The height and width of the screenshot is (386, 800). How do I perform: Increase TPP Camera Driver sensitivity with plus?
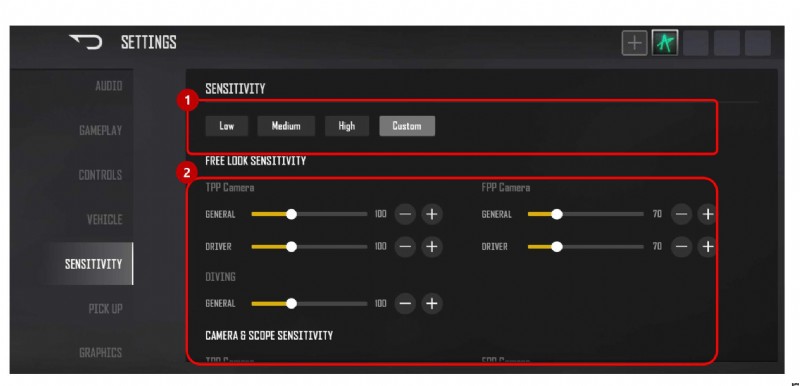(432, 247)
